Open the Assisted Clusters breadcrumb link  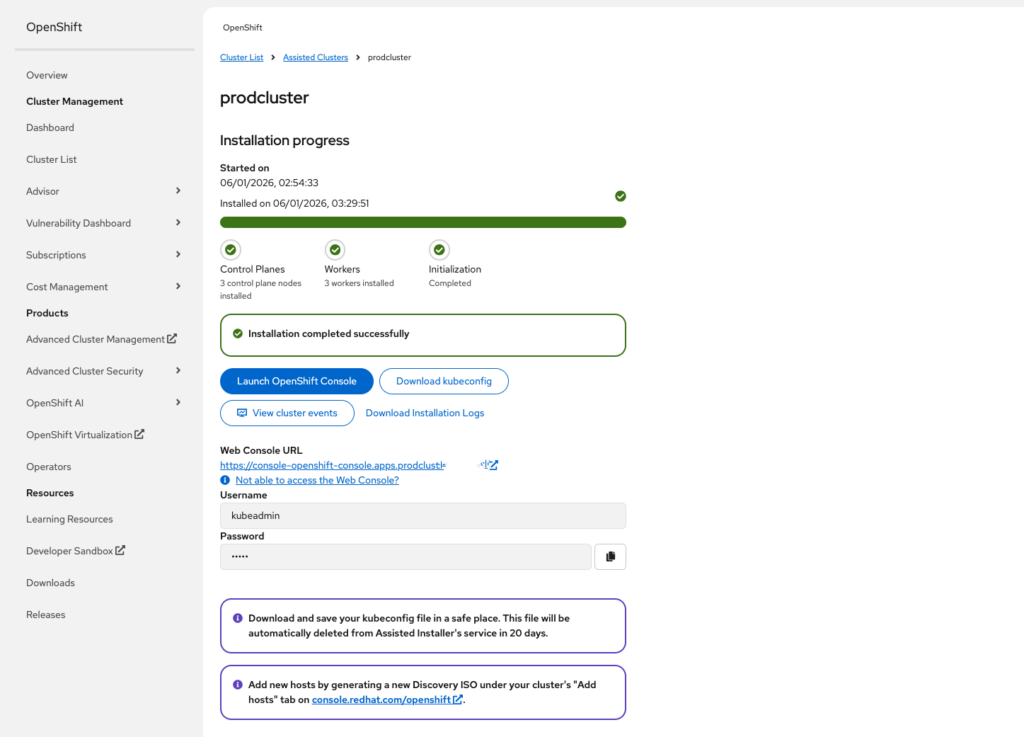(315, 58)
